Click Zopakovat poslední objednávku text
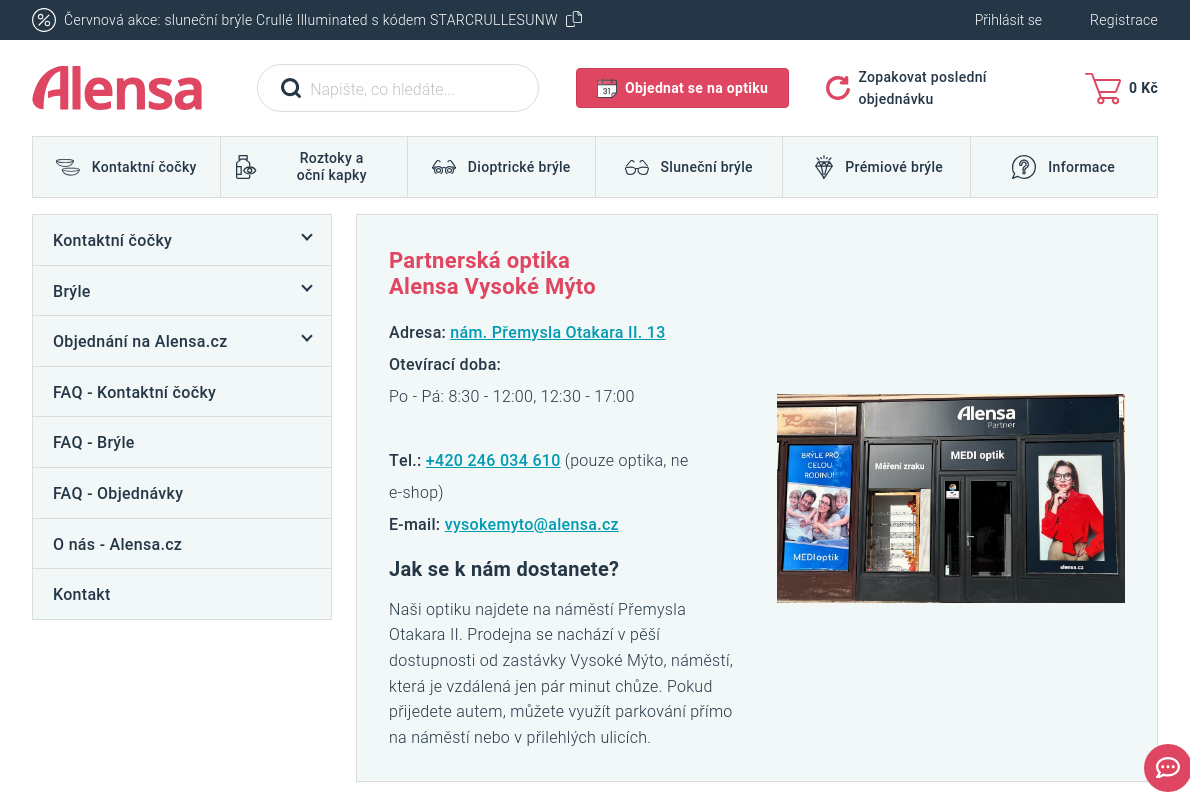Viewport: 1200px width, 800px height. [x=922, y=88]
